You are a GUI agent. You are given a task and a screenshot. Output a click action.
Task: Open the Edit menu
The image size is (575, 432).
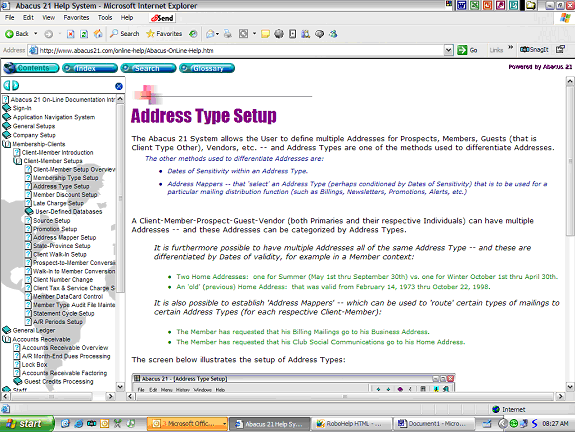coord(28,18)
